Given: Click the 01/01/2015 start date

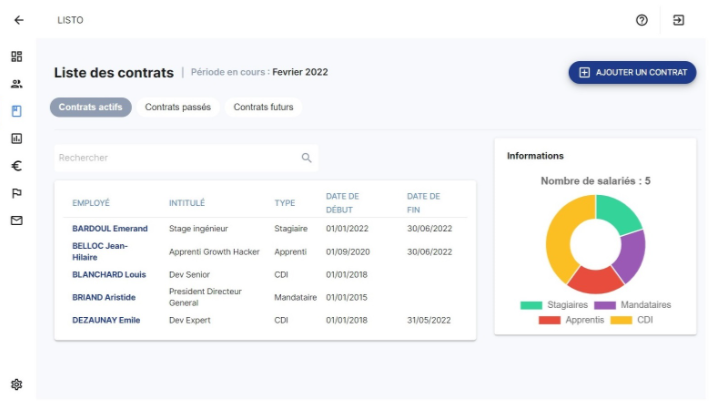Looking at the screenshot, I should coord(346,297).
